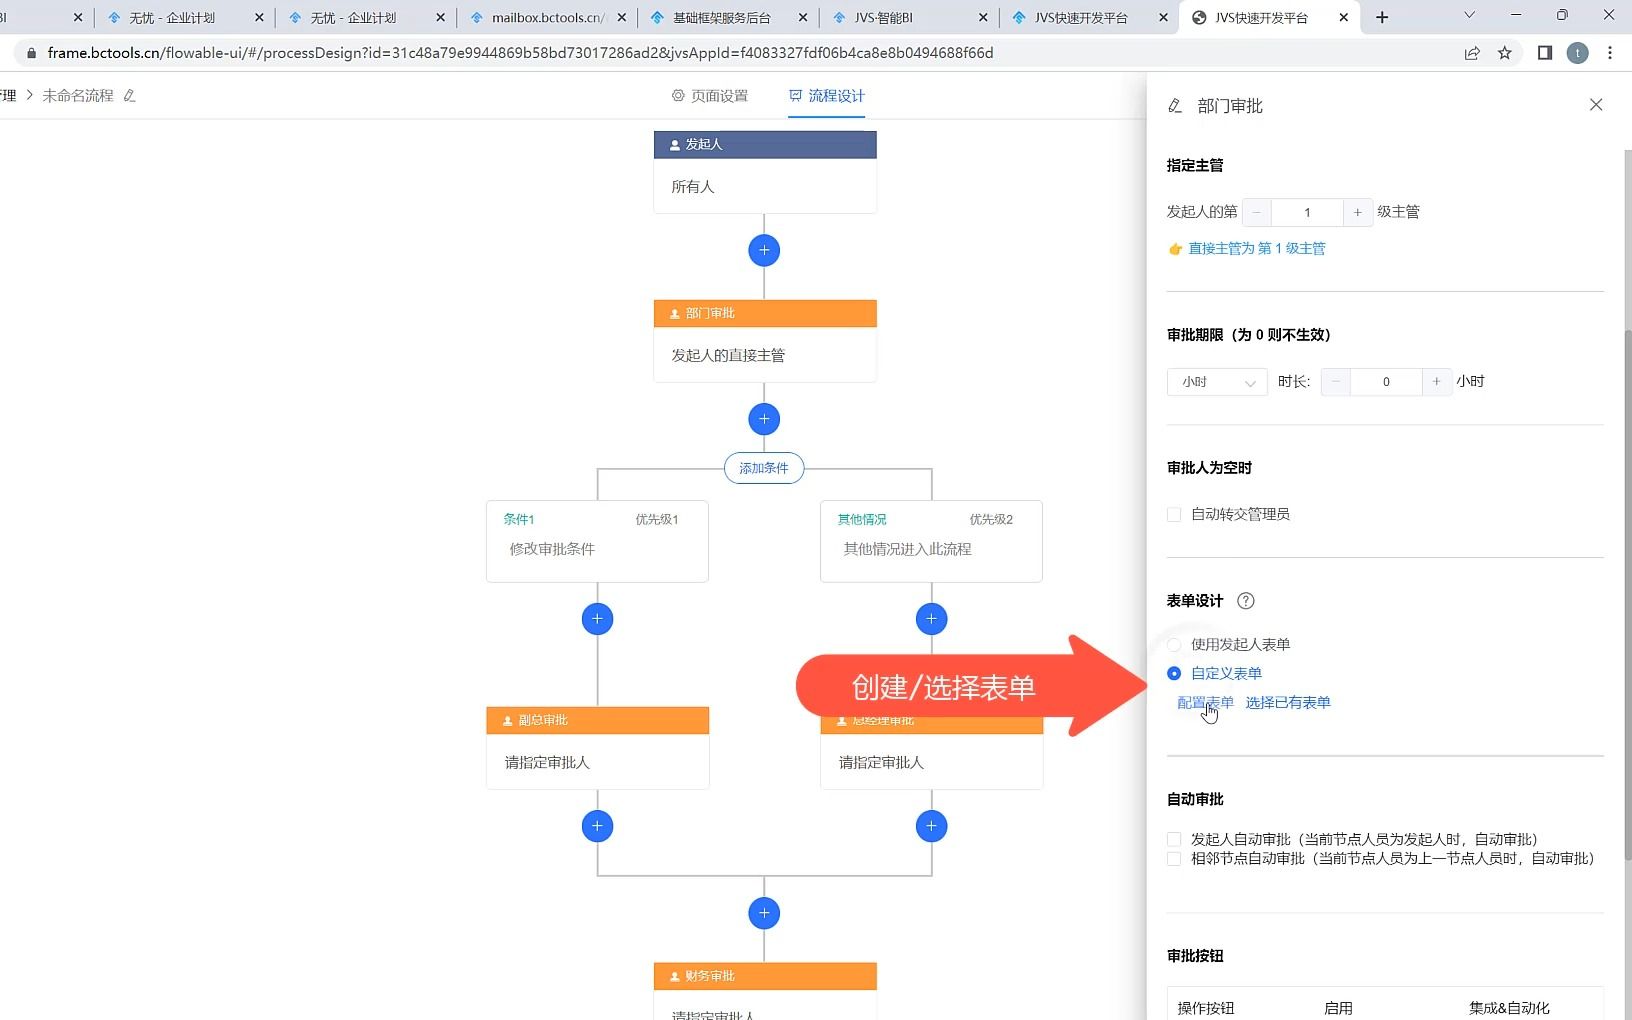Click the plus node above 财务审批
This screenshot has width=1632, height=1020.
coord(764,913)
